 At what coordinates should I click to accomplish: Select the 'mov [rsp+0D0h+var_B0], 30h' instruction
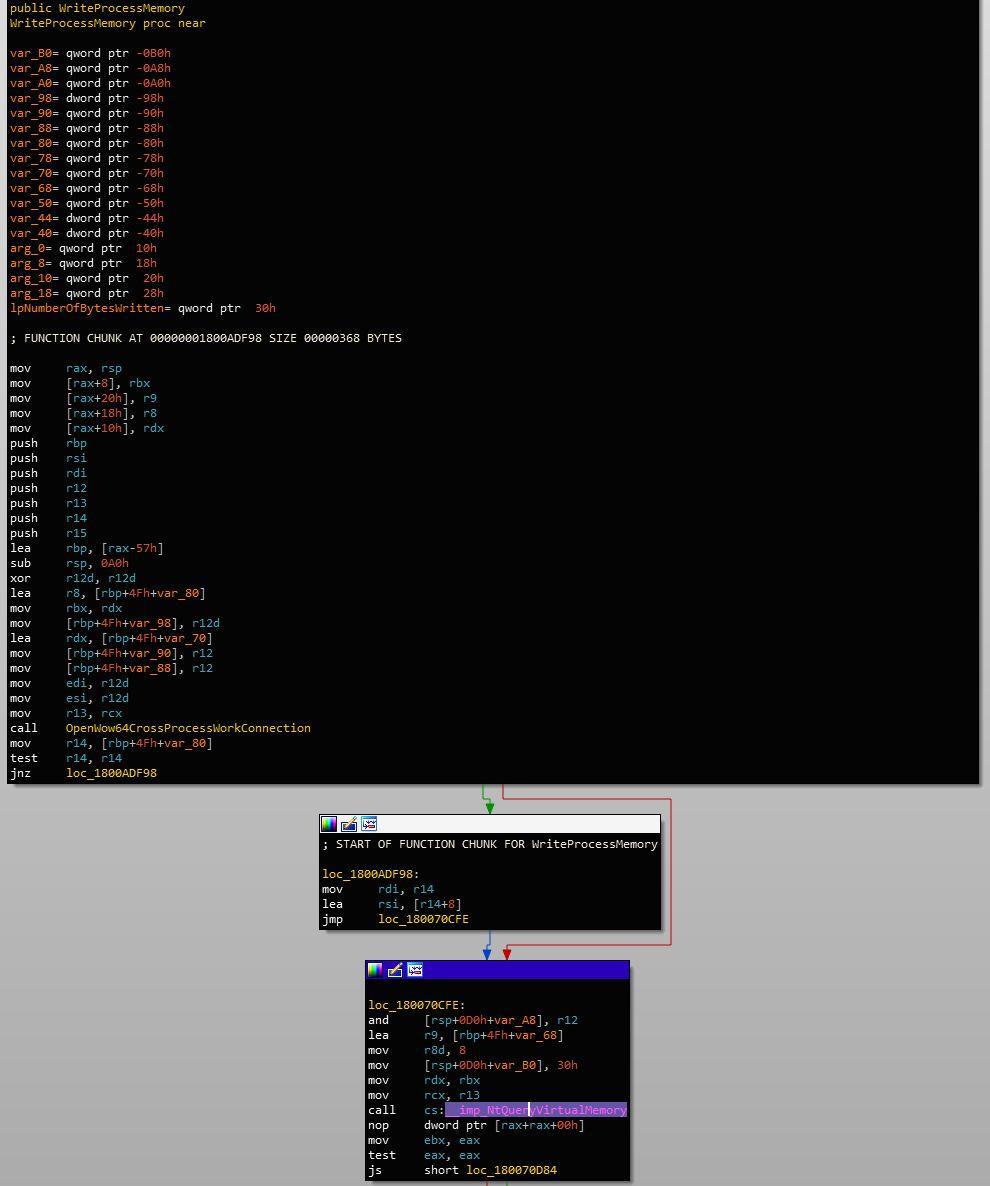(473, 1065)
